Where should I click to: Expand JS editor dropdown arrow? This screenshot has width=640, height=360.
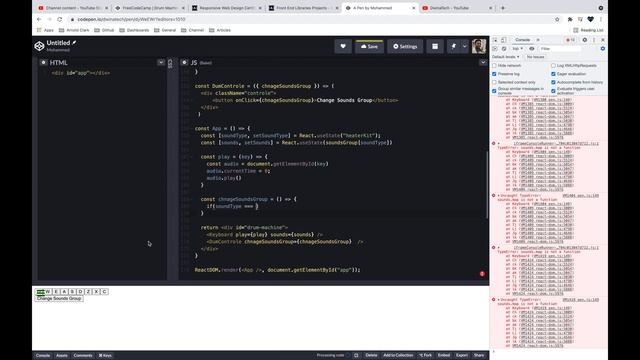[483, 62]
